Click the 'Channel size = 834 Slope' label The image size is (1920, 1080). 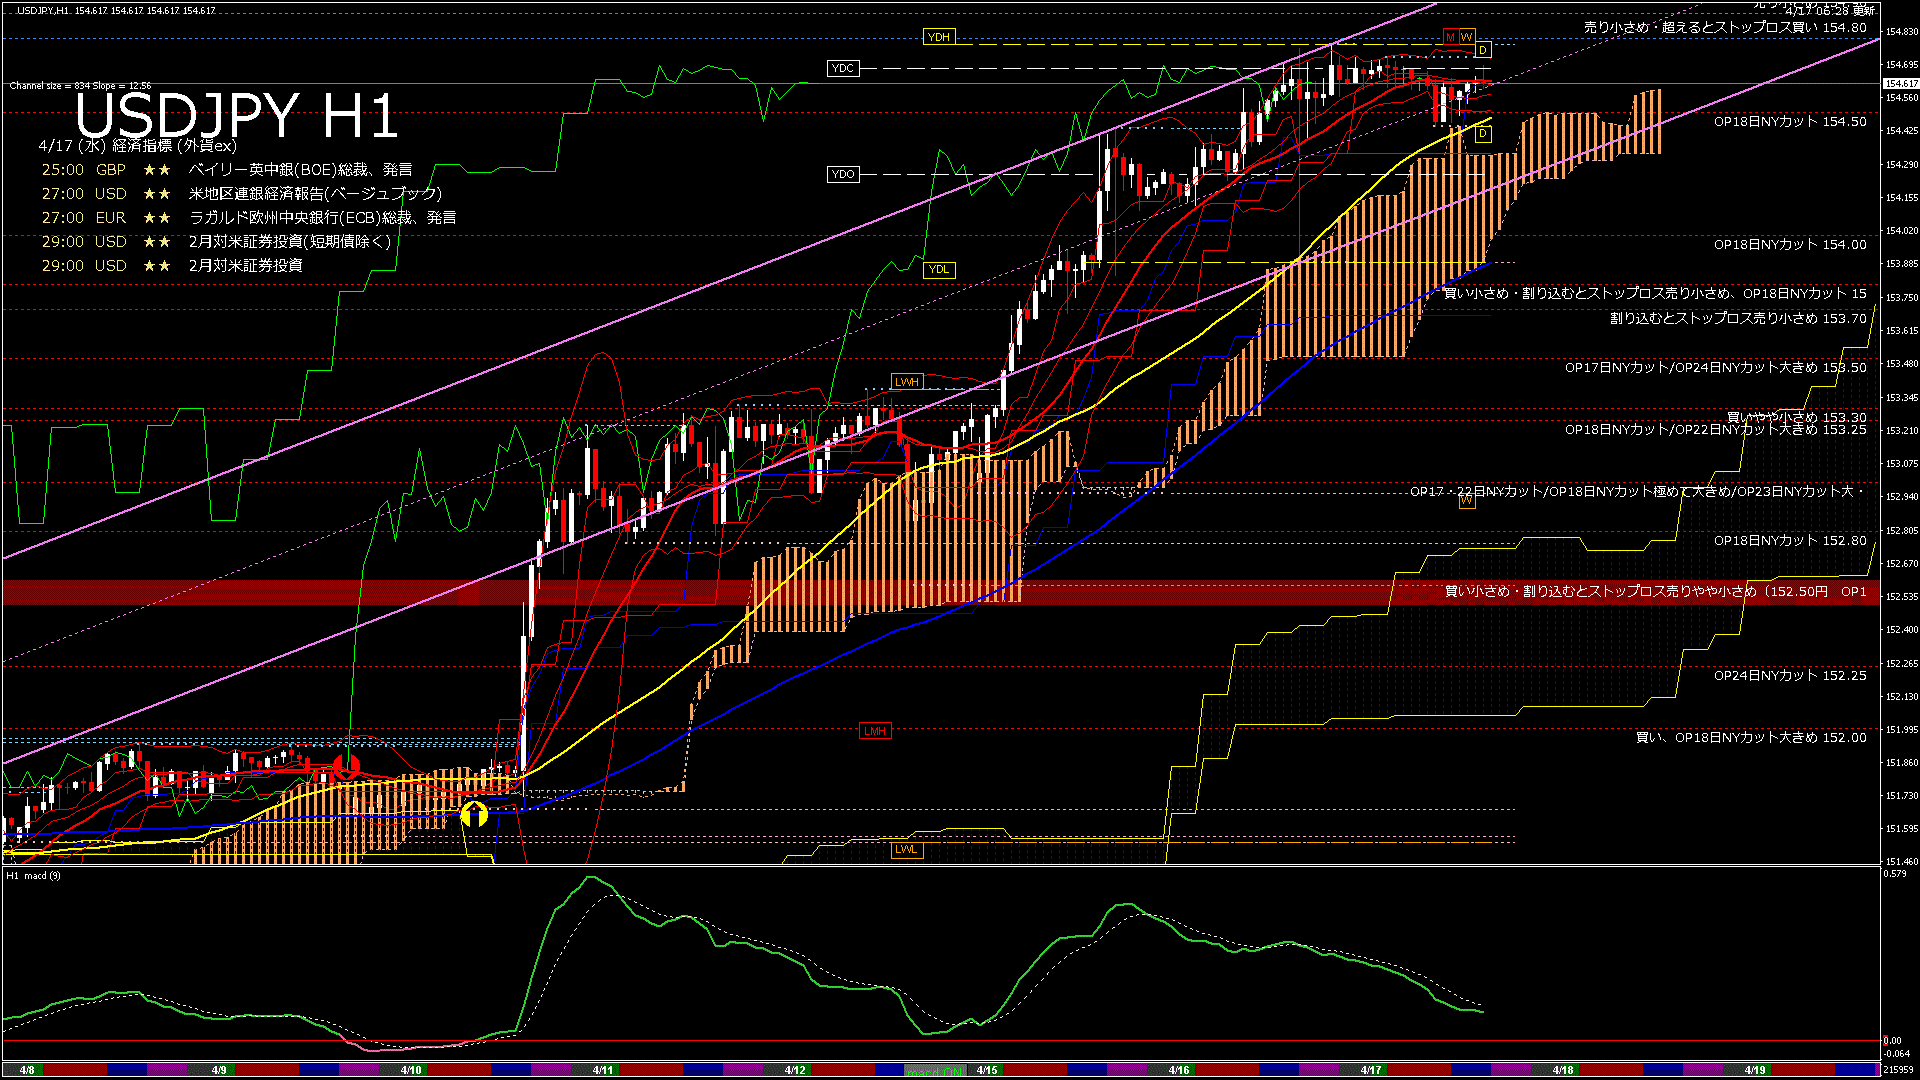tap(81, 86)
